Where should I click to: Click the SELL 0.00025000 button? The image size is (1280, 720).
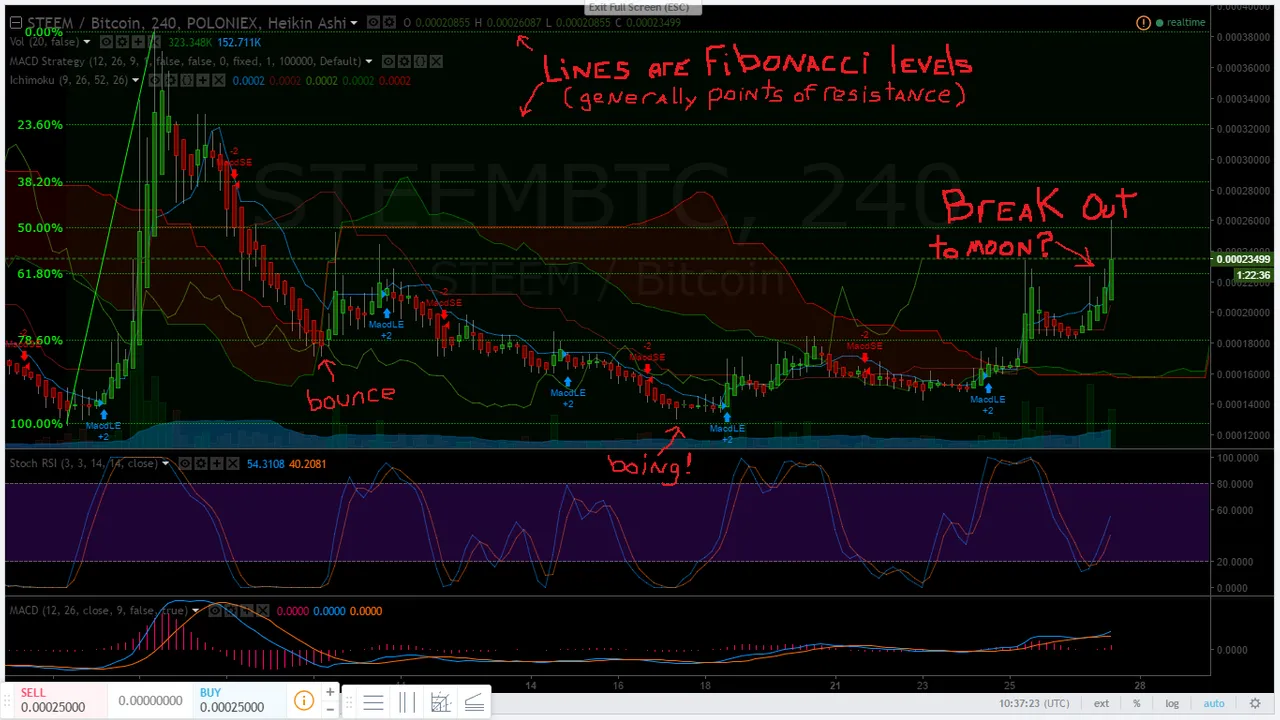click(52, 700)
